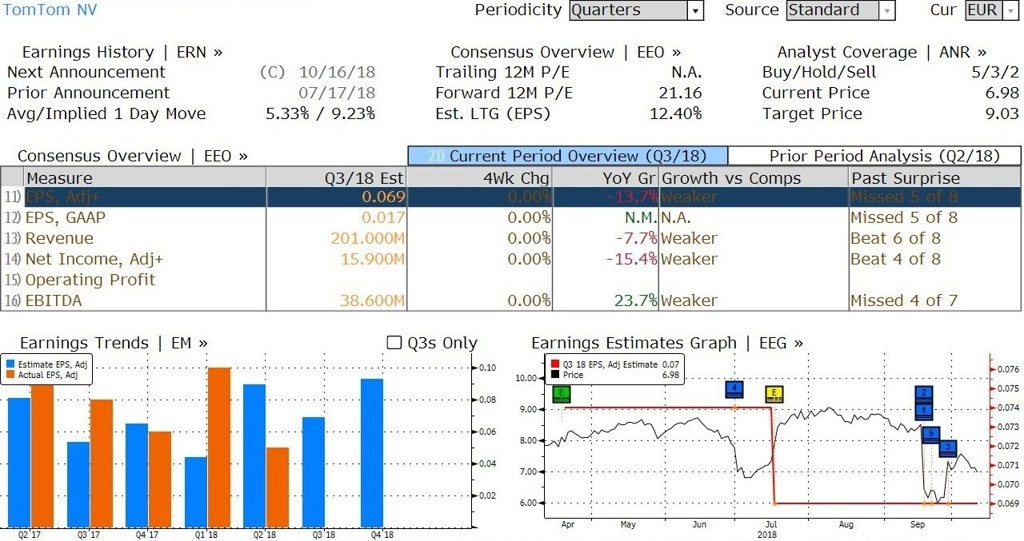This screenshot has width=1024, height=541.
Task: Click the red Q3 18 EPS legend swatch
Action: click(x=555, y=365)
